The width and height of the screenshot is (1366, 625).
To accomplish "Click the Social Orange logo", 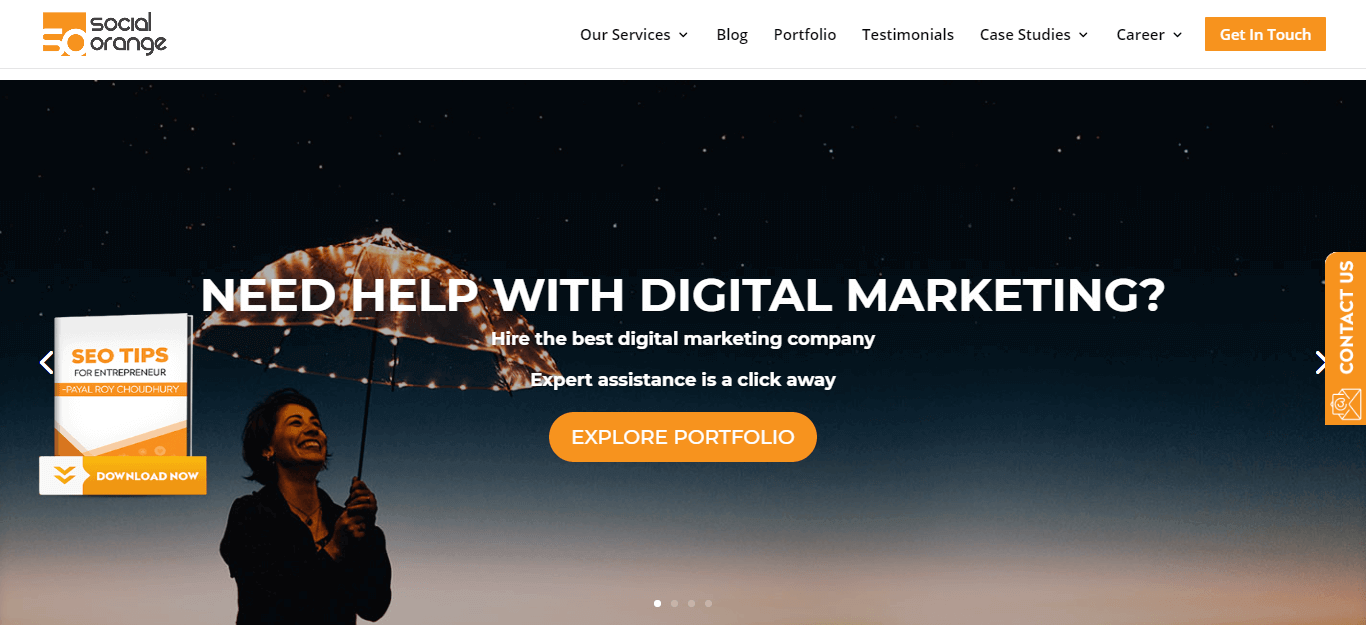I will [x=105, y=34].
